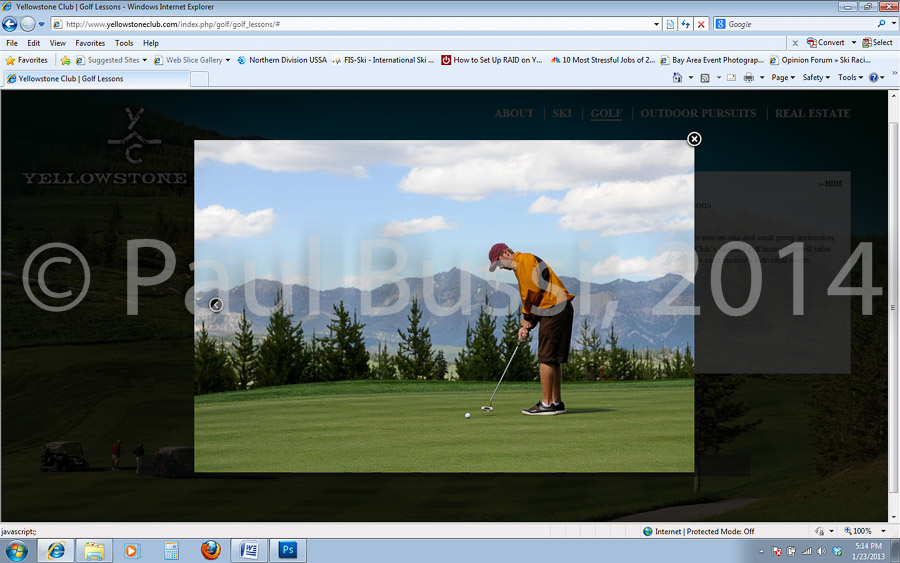900x563 pixels.
Task: Select the Yellowstone Club Golf Lessons tab
Action: [96, 79]
